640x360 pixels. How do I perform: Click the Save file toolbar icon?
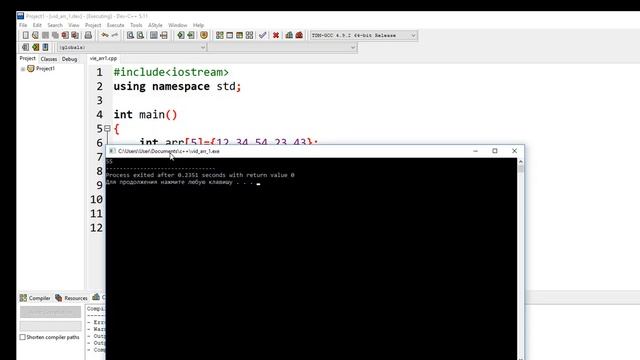pos(45,36)
